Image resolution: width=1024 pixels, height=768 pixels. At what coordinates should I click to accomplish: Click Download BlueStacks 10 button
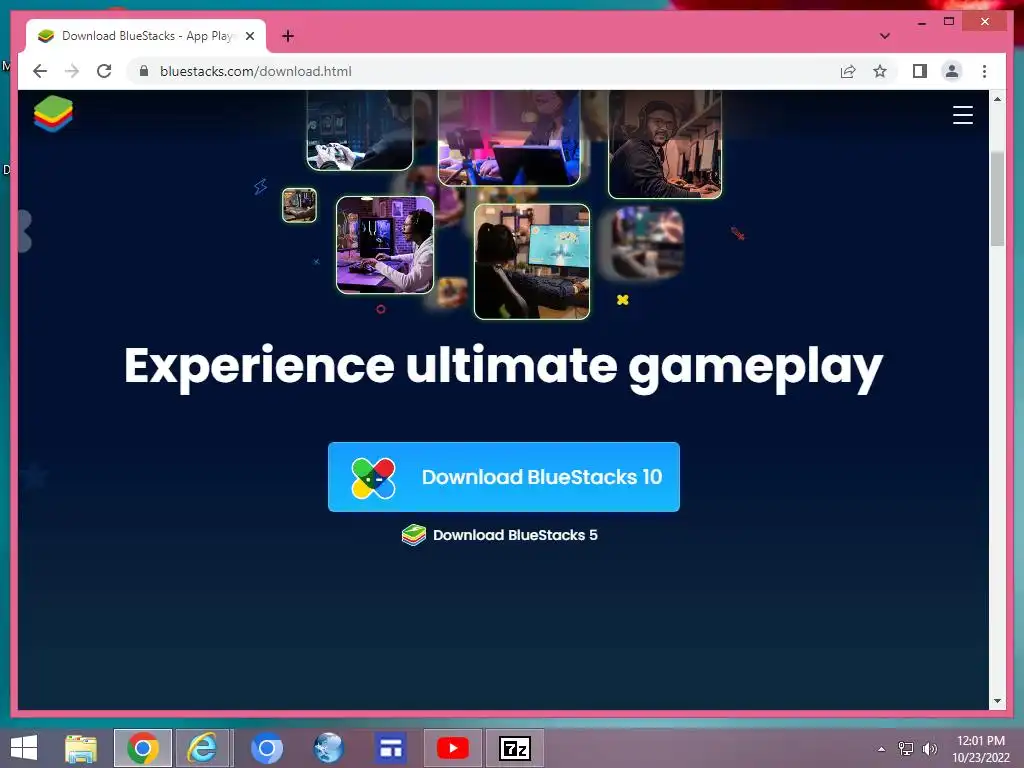504,477
